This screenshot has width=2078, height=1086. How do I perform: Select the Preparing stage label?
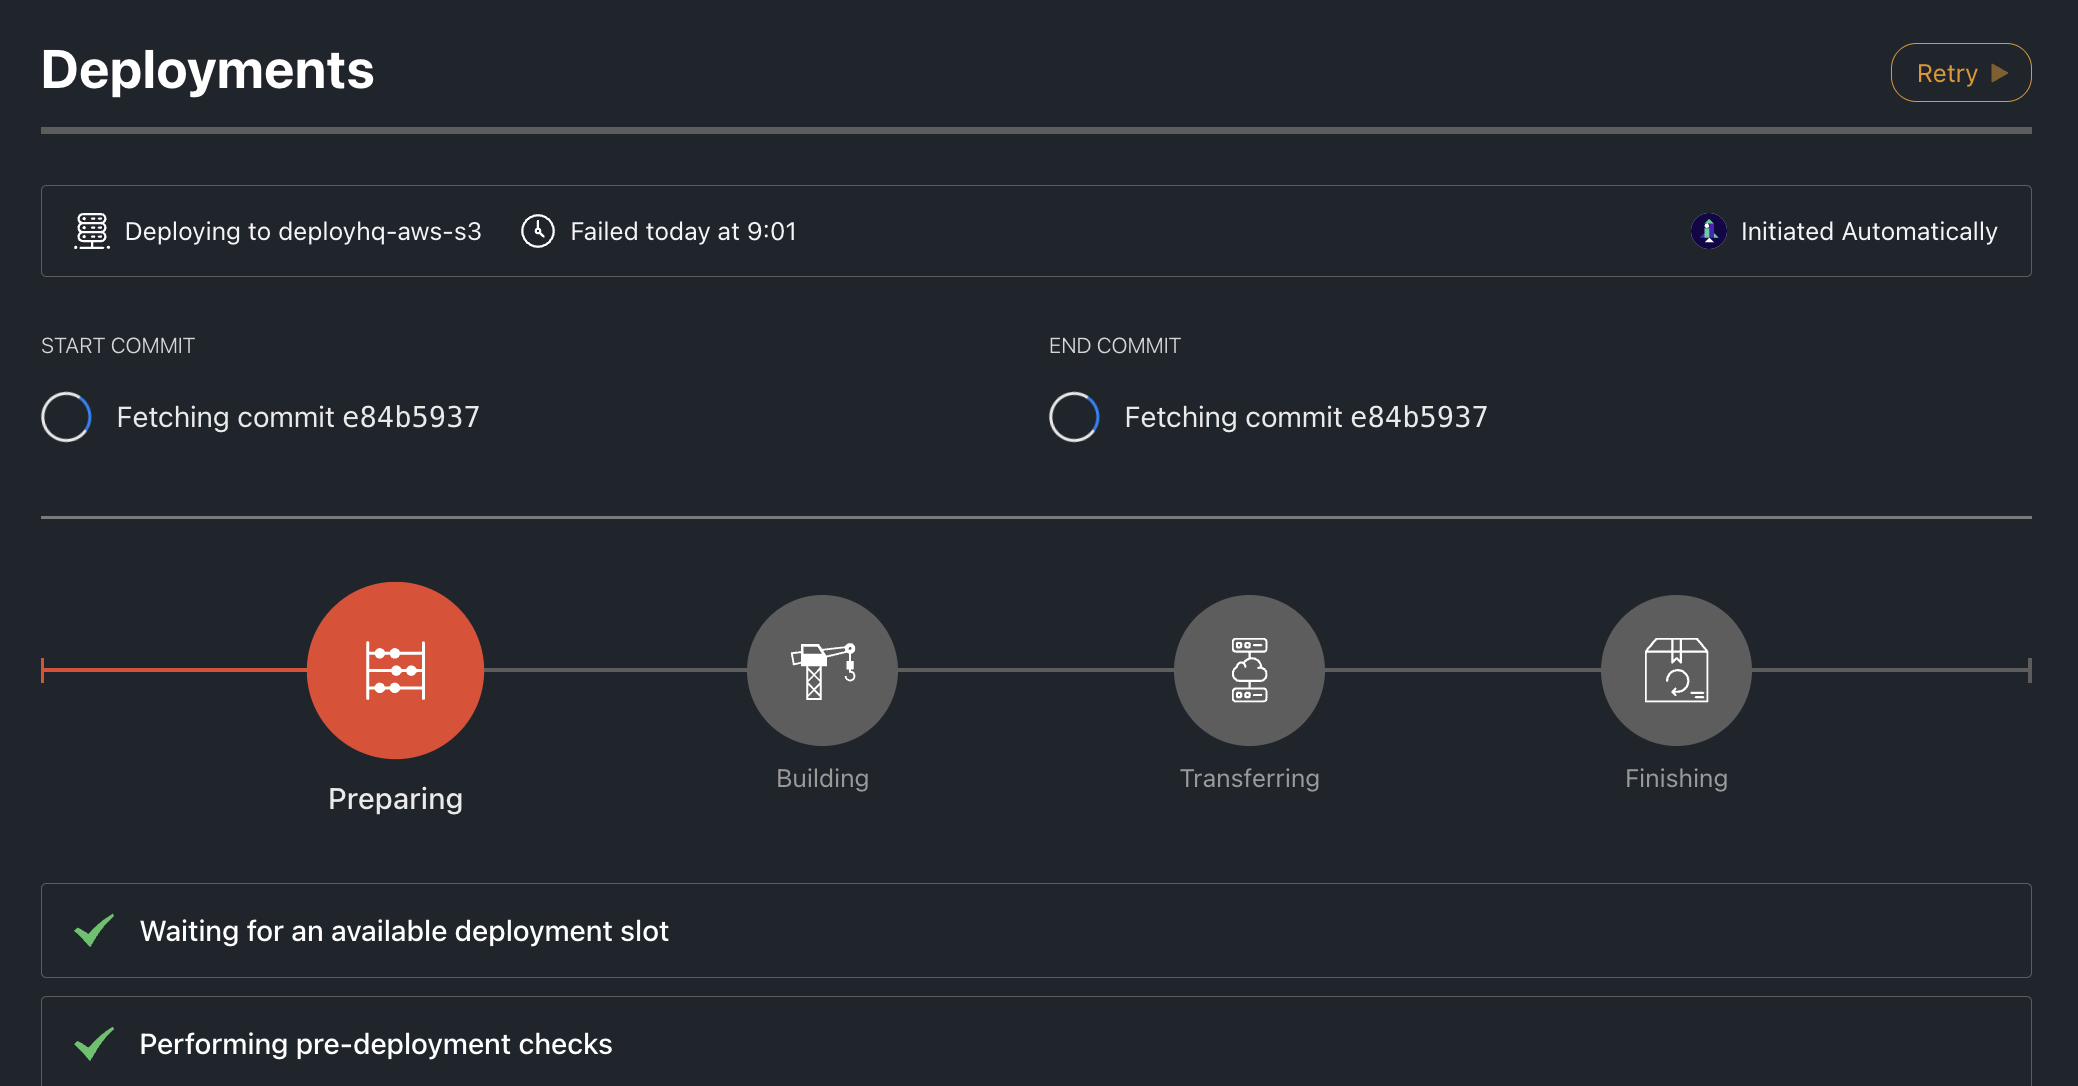395,798
